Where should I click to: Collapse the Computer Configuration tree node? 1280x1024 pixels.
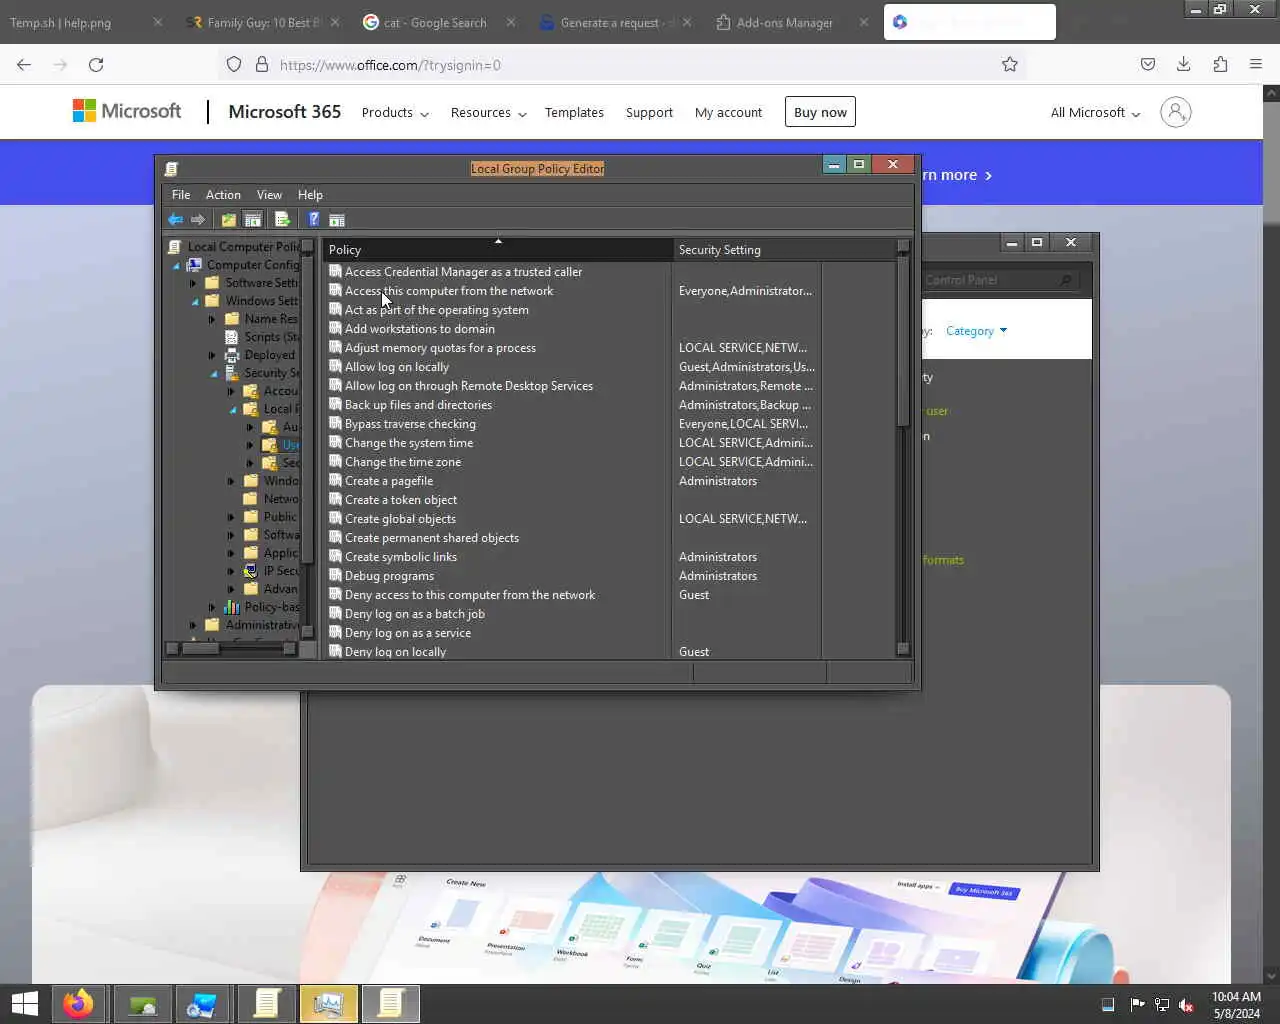pos(177,265)
